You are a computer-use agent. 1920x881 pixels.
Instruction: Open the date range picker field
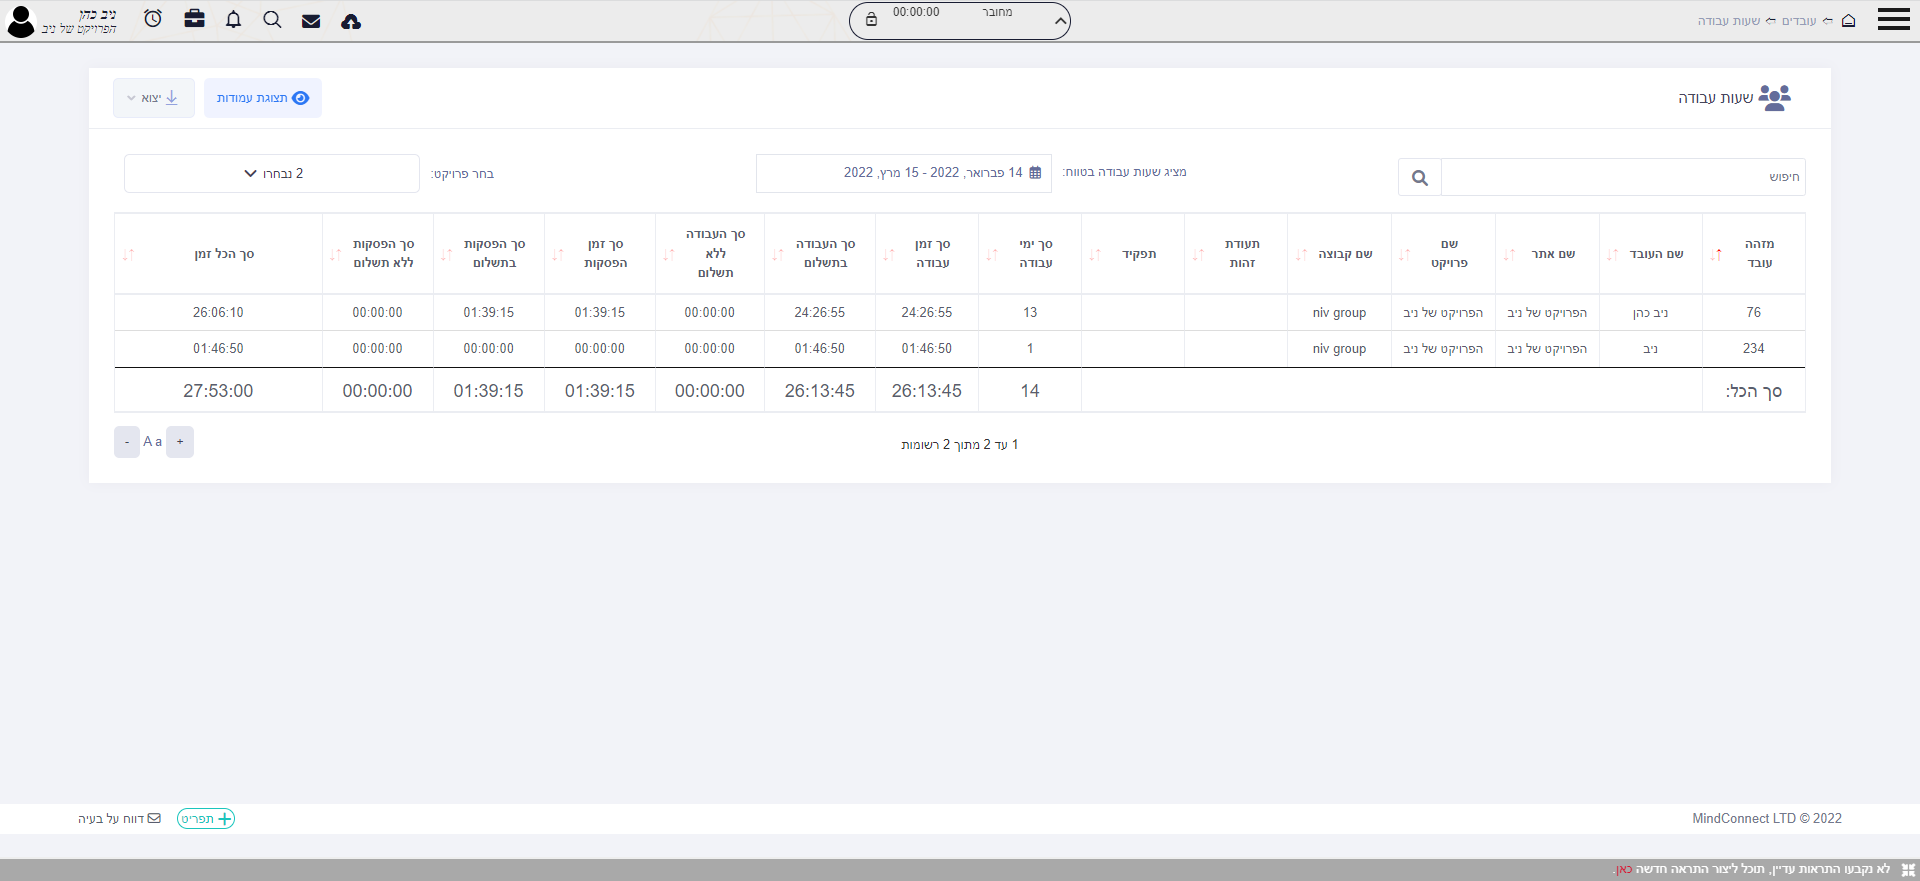coord(903,173)
